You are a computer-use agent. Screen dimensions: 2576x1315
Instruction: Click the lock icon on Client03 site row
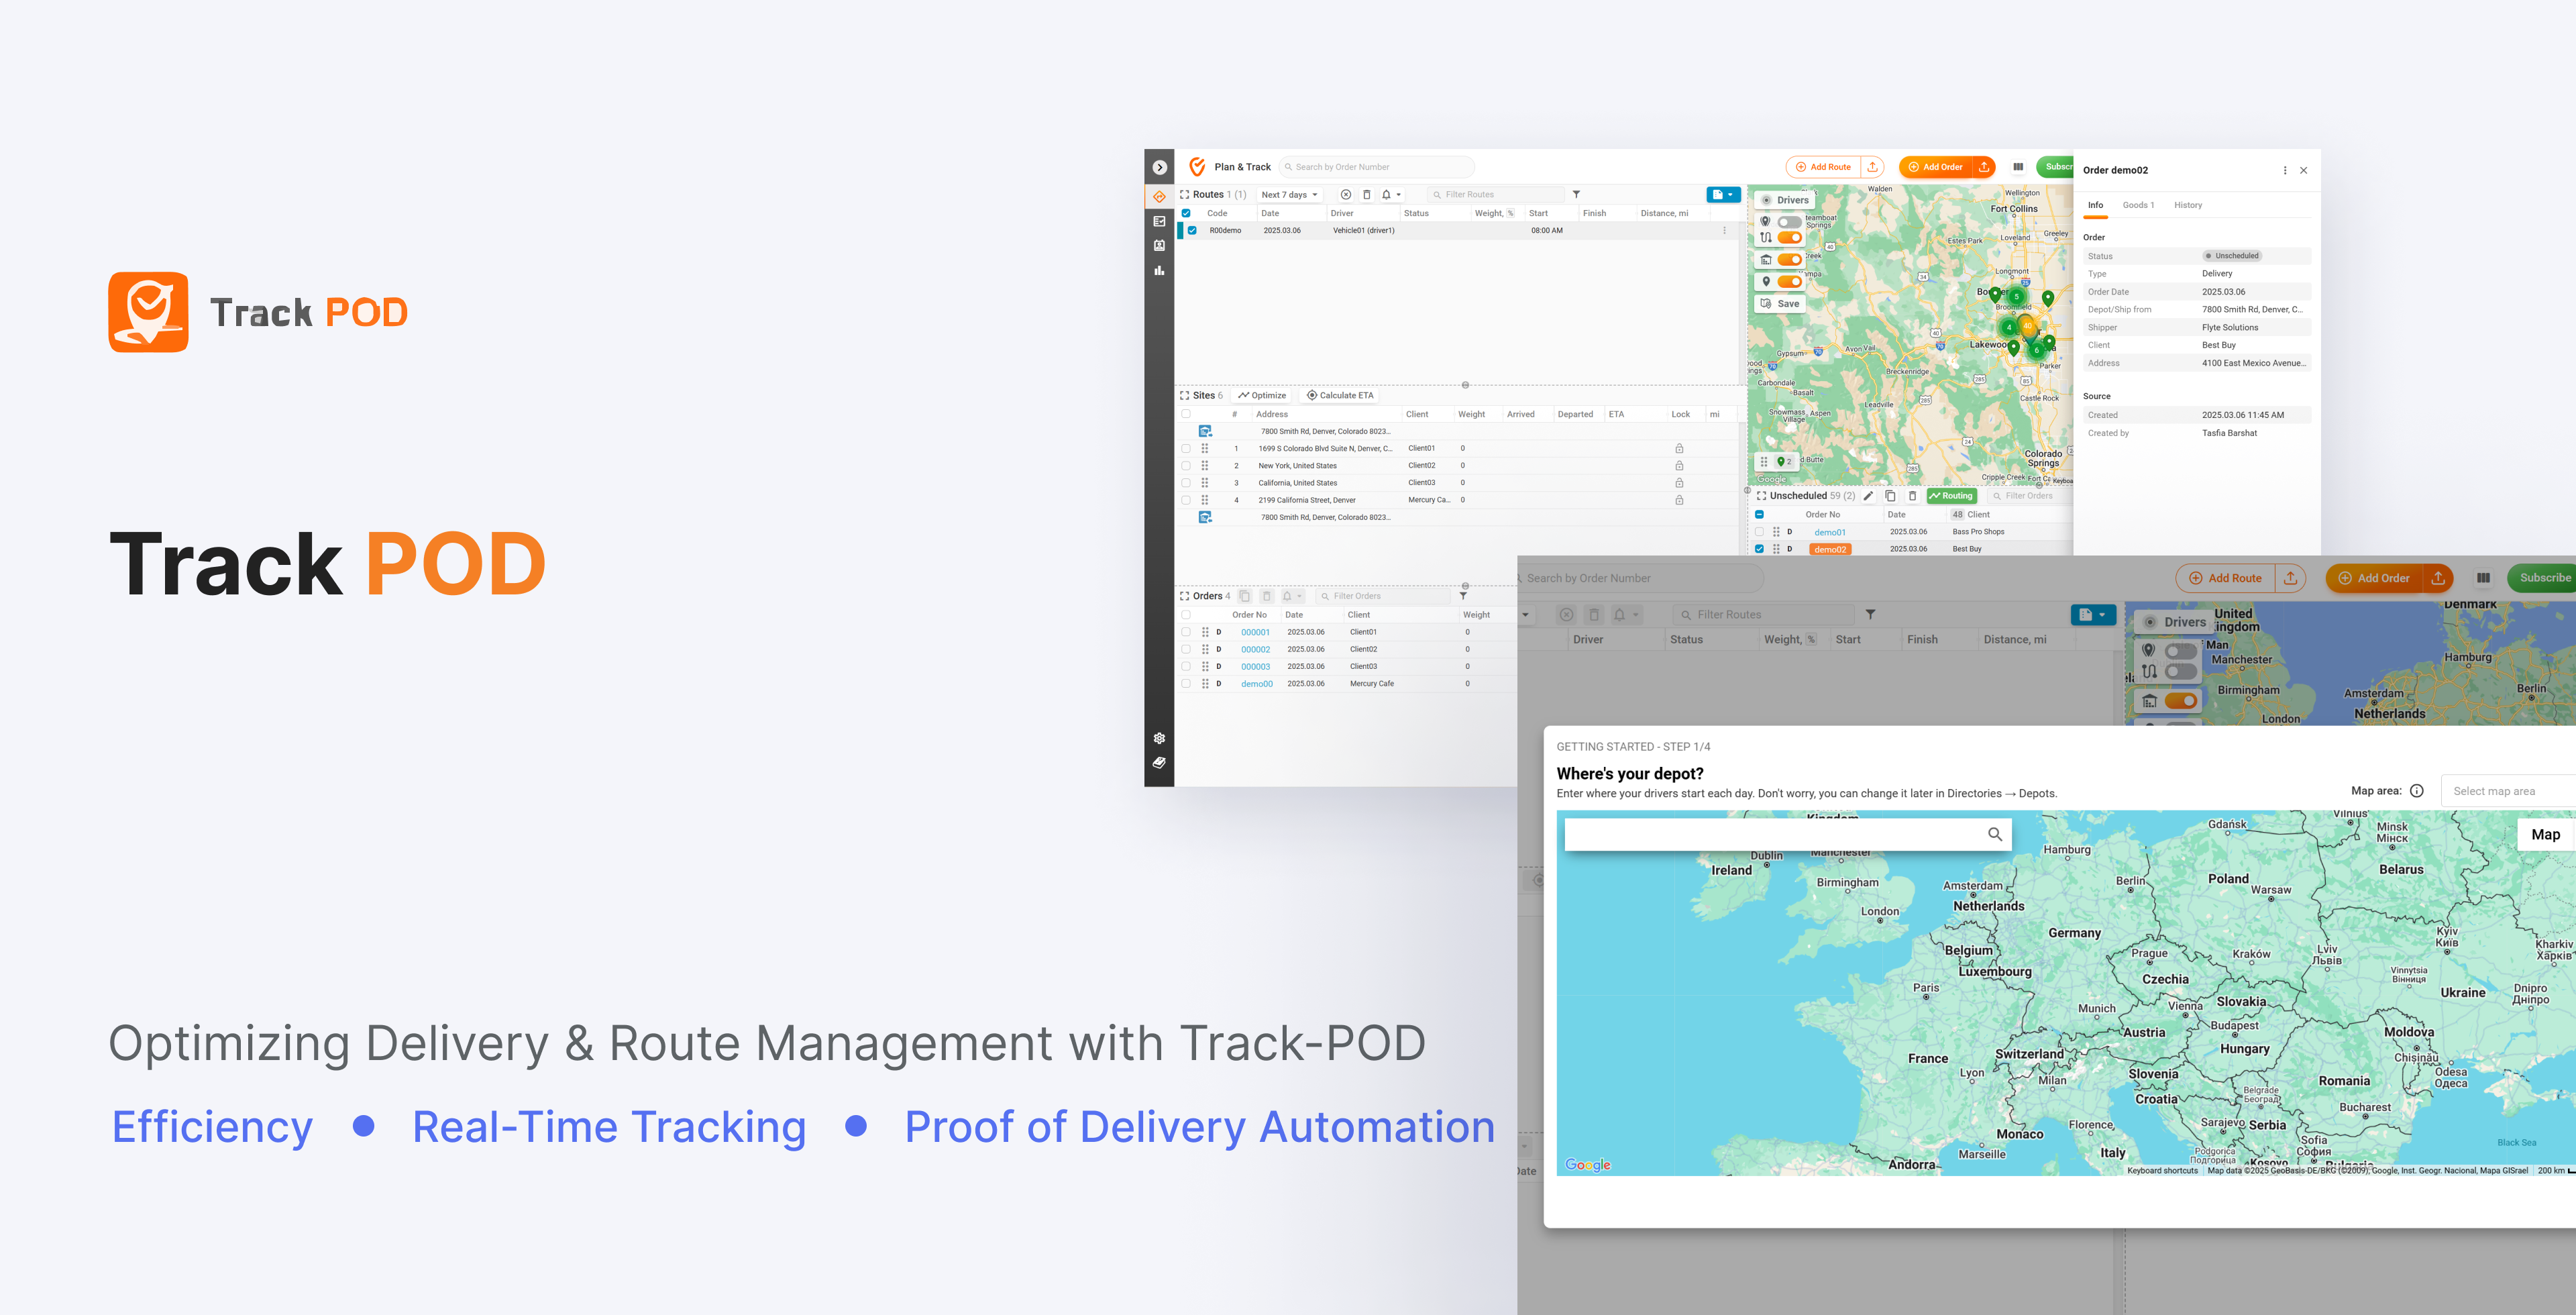(1679, 483)
